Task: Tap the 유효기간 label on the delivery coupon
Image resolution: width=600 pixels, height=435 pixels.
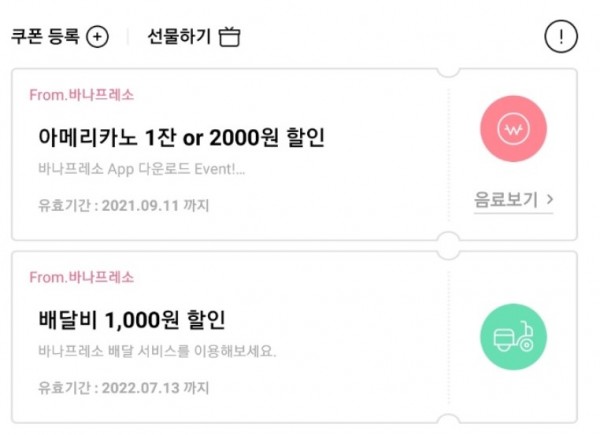Action: [60, 388]
